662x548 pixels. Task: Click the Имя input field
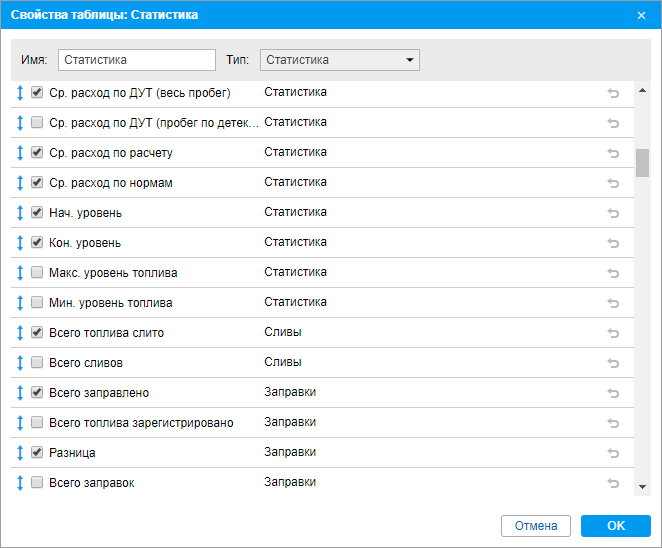pos(137,60)
